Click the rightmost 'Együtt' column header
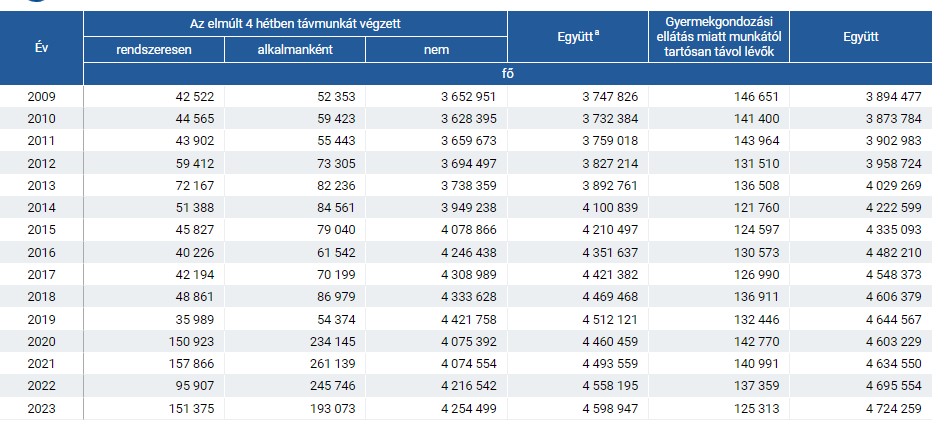951x427 pixels. pyautogui.click(x=861, y=36)
